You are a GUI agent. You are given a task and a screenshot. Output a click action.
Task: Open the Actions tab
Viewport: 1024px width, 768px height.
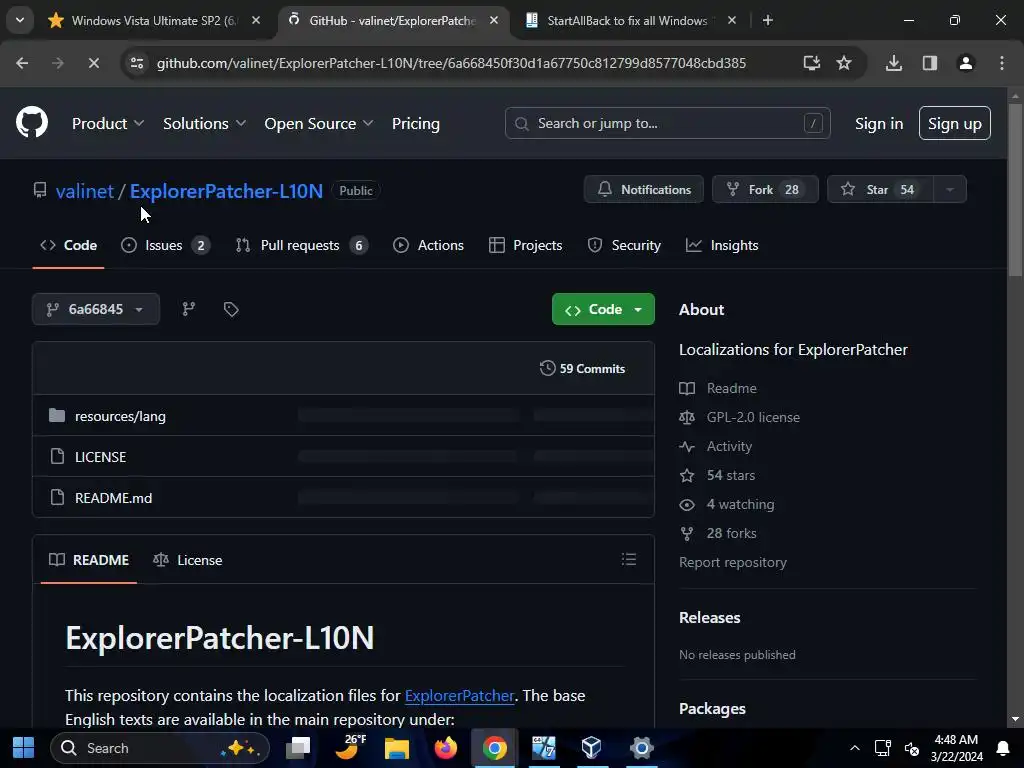[x=428, y=245]
